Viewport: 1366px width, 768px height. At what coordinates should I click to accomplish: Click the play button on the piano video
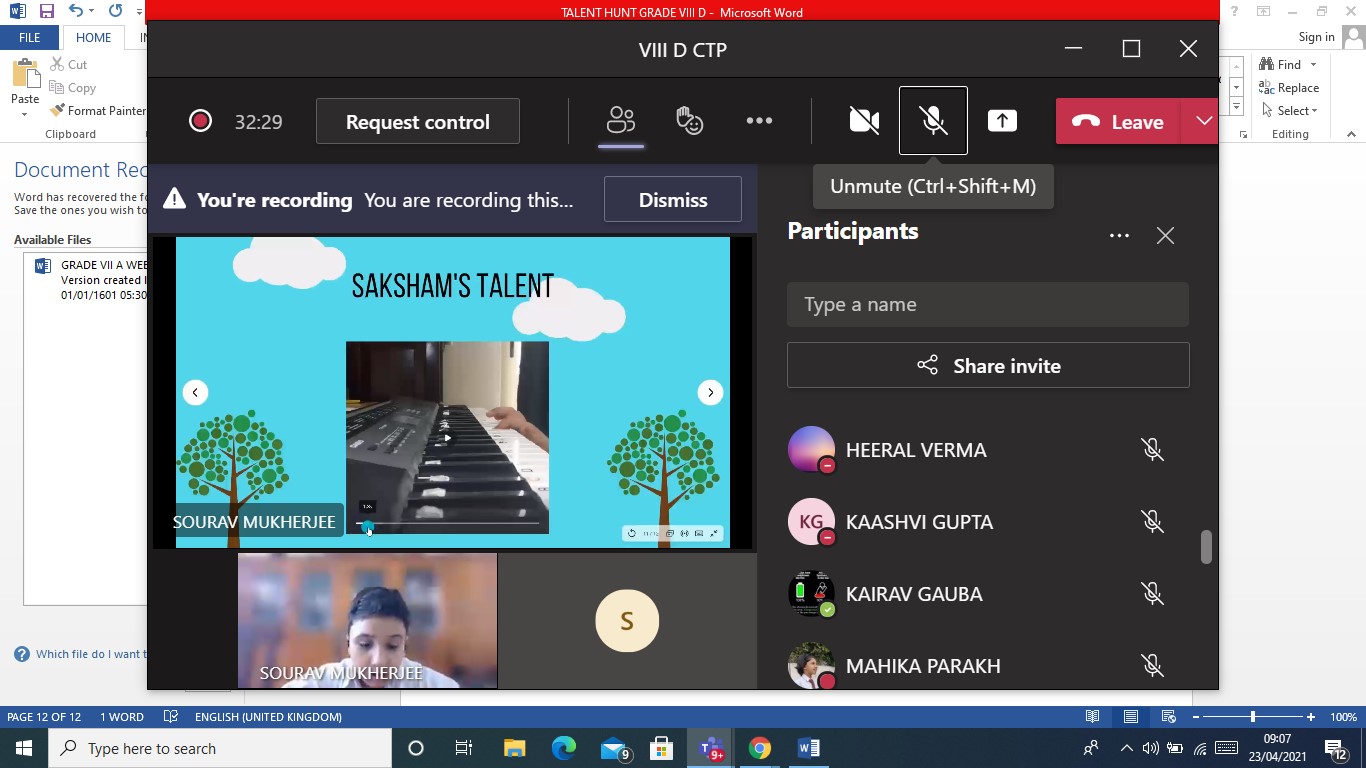447,437
